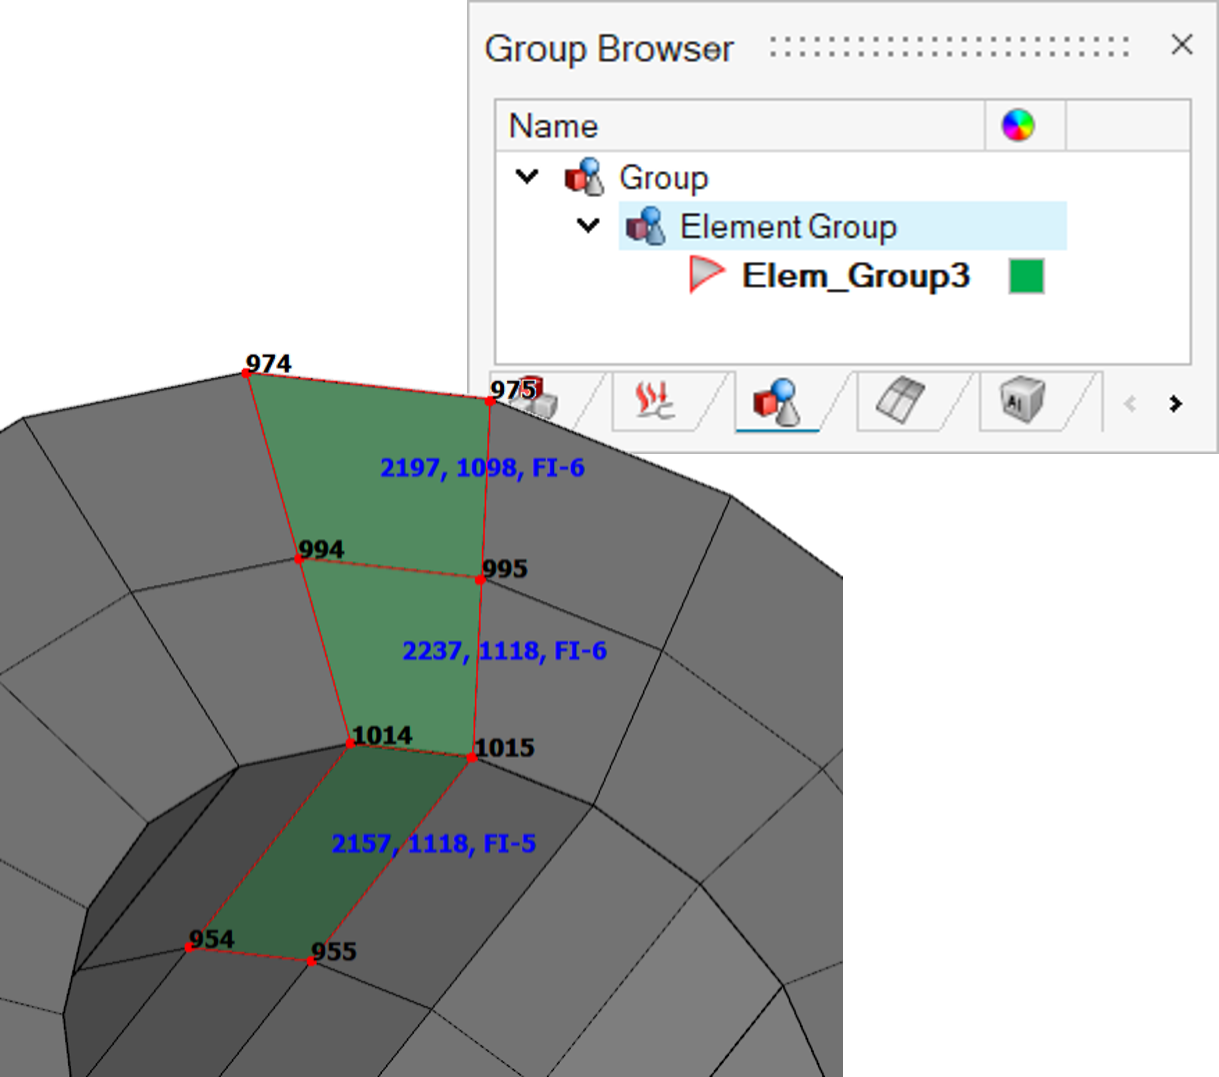Pick node 1014 on the mesh

pos(350,743)
